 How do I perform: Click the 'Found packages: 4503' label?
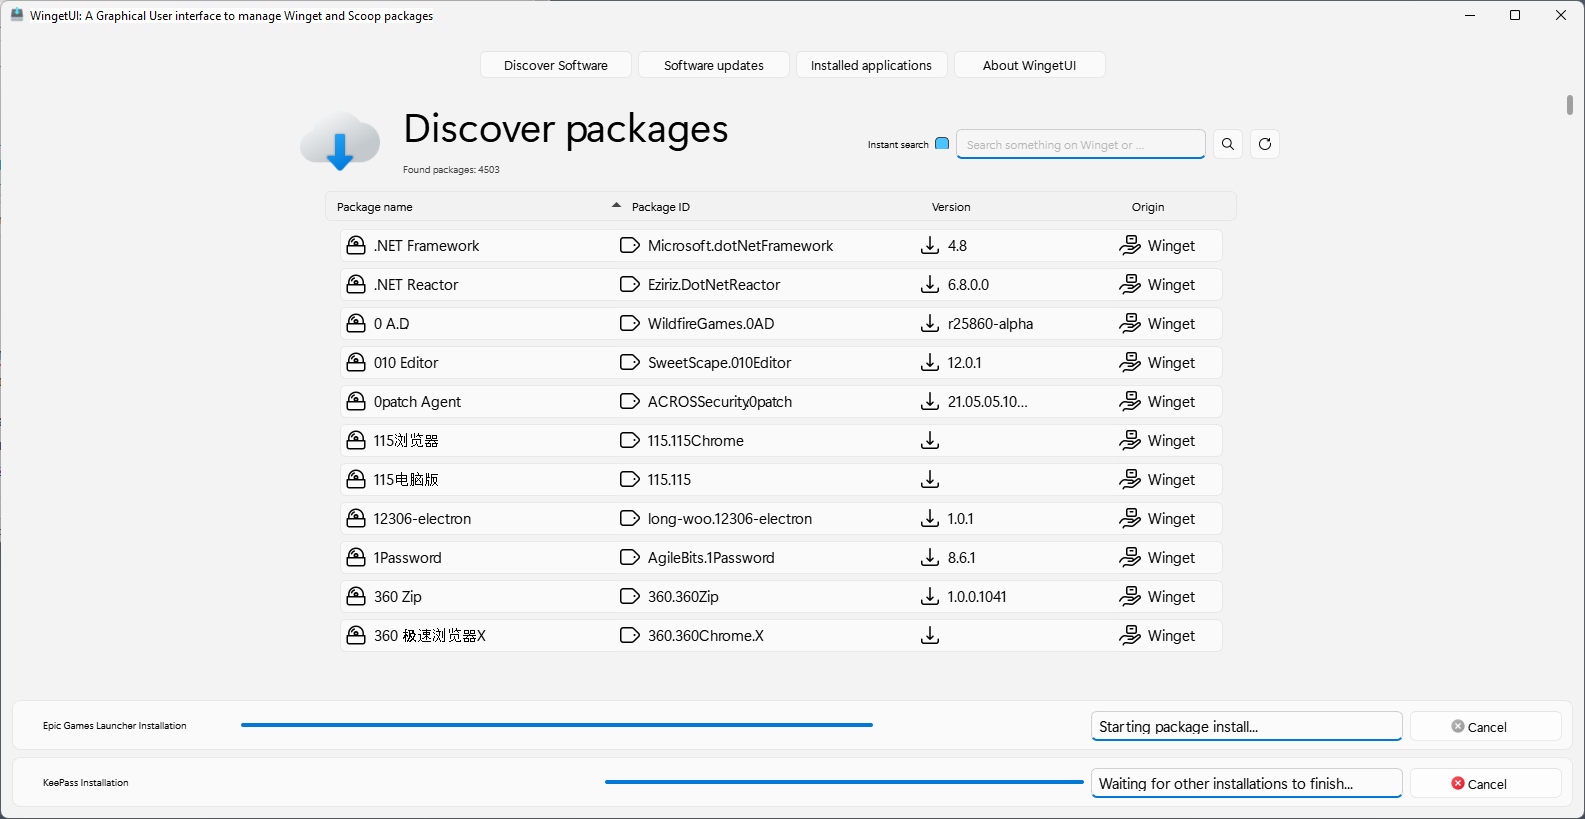[451, 170]
